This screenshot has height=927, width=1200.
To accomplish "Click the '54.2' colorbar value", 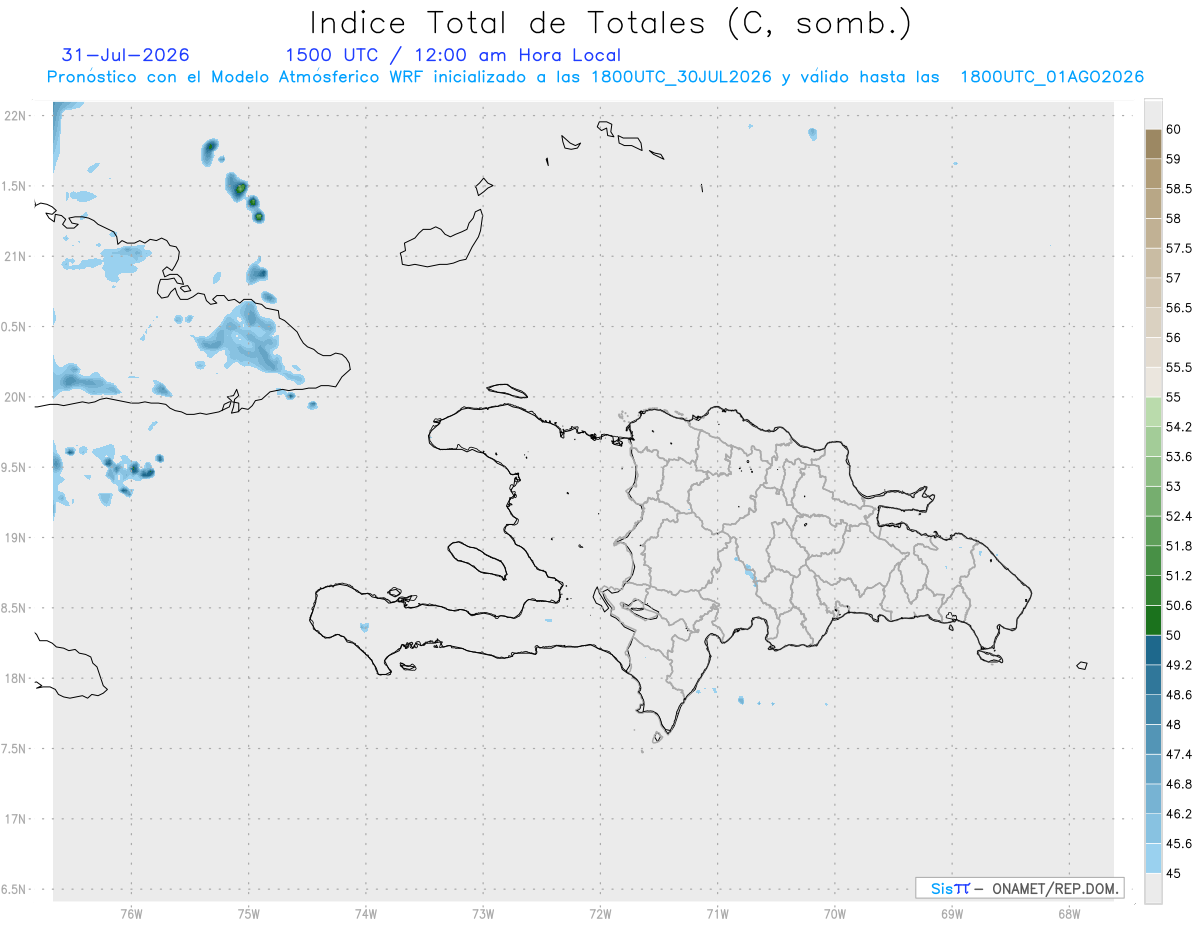I will pos(1179,427).
